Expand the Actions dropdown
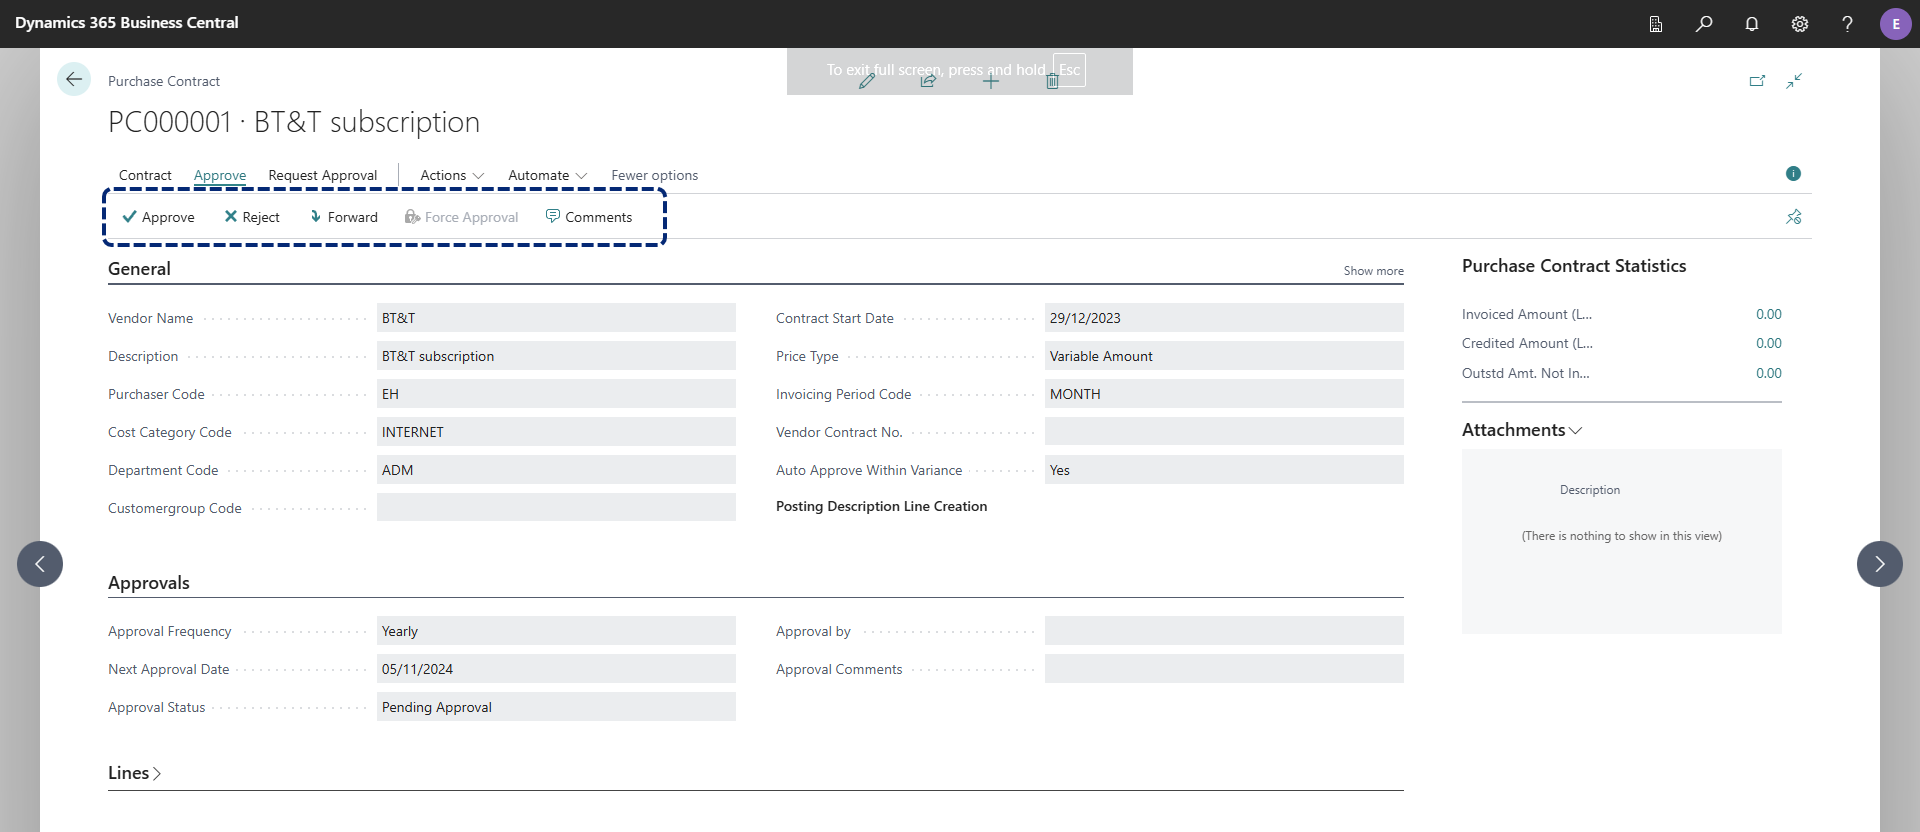The image size is (1920, 832). click(452, 175)
